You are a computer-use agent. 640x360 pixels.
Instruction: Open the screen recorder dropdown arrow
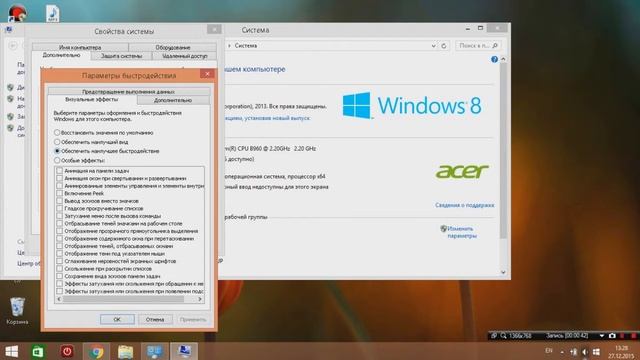[602, 336]
